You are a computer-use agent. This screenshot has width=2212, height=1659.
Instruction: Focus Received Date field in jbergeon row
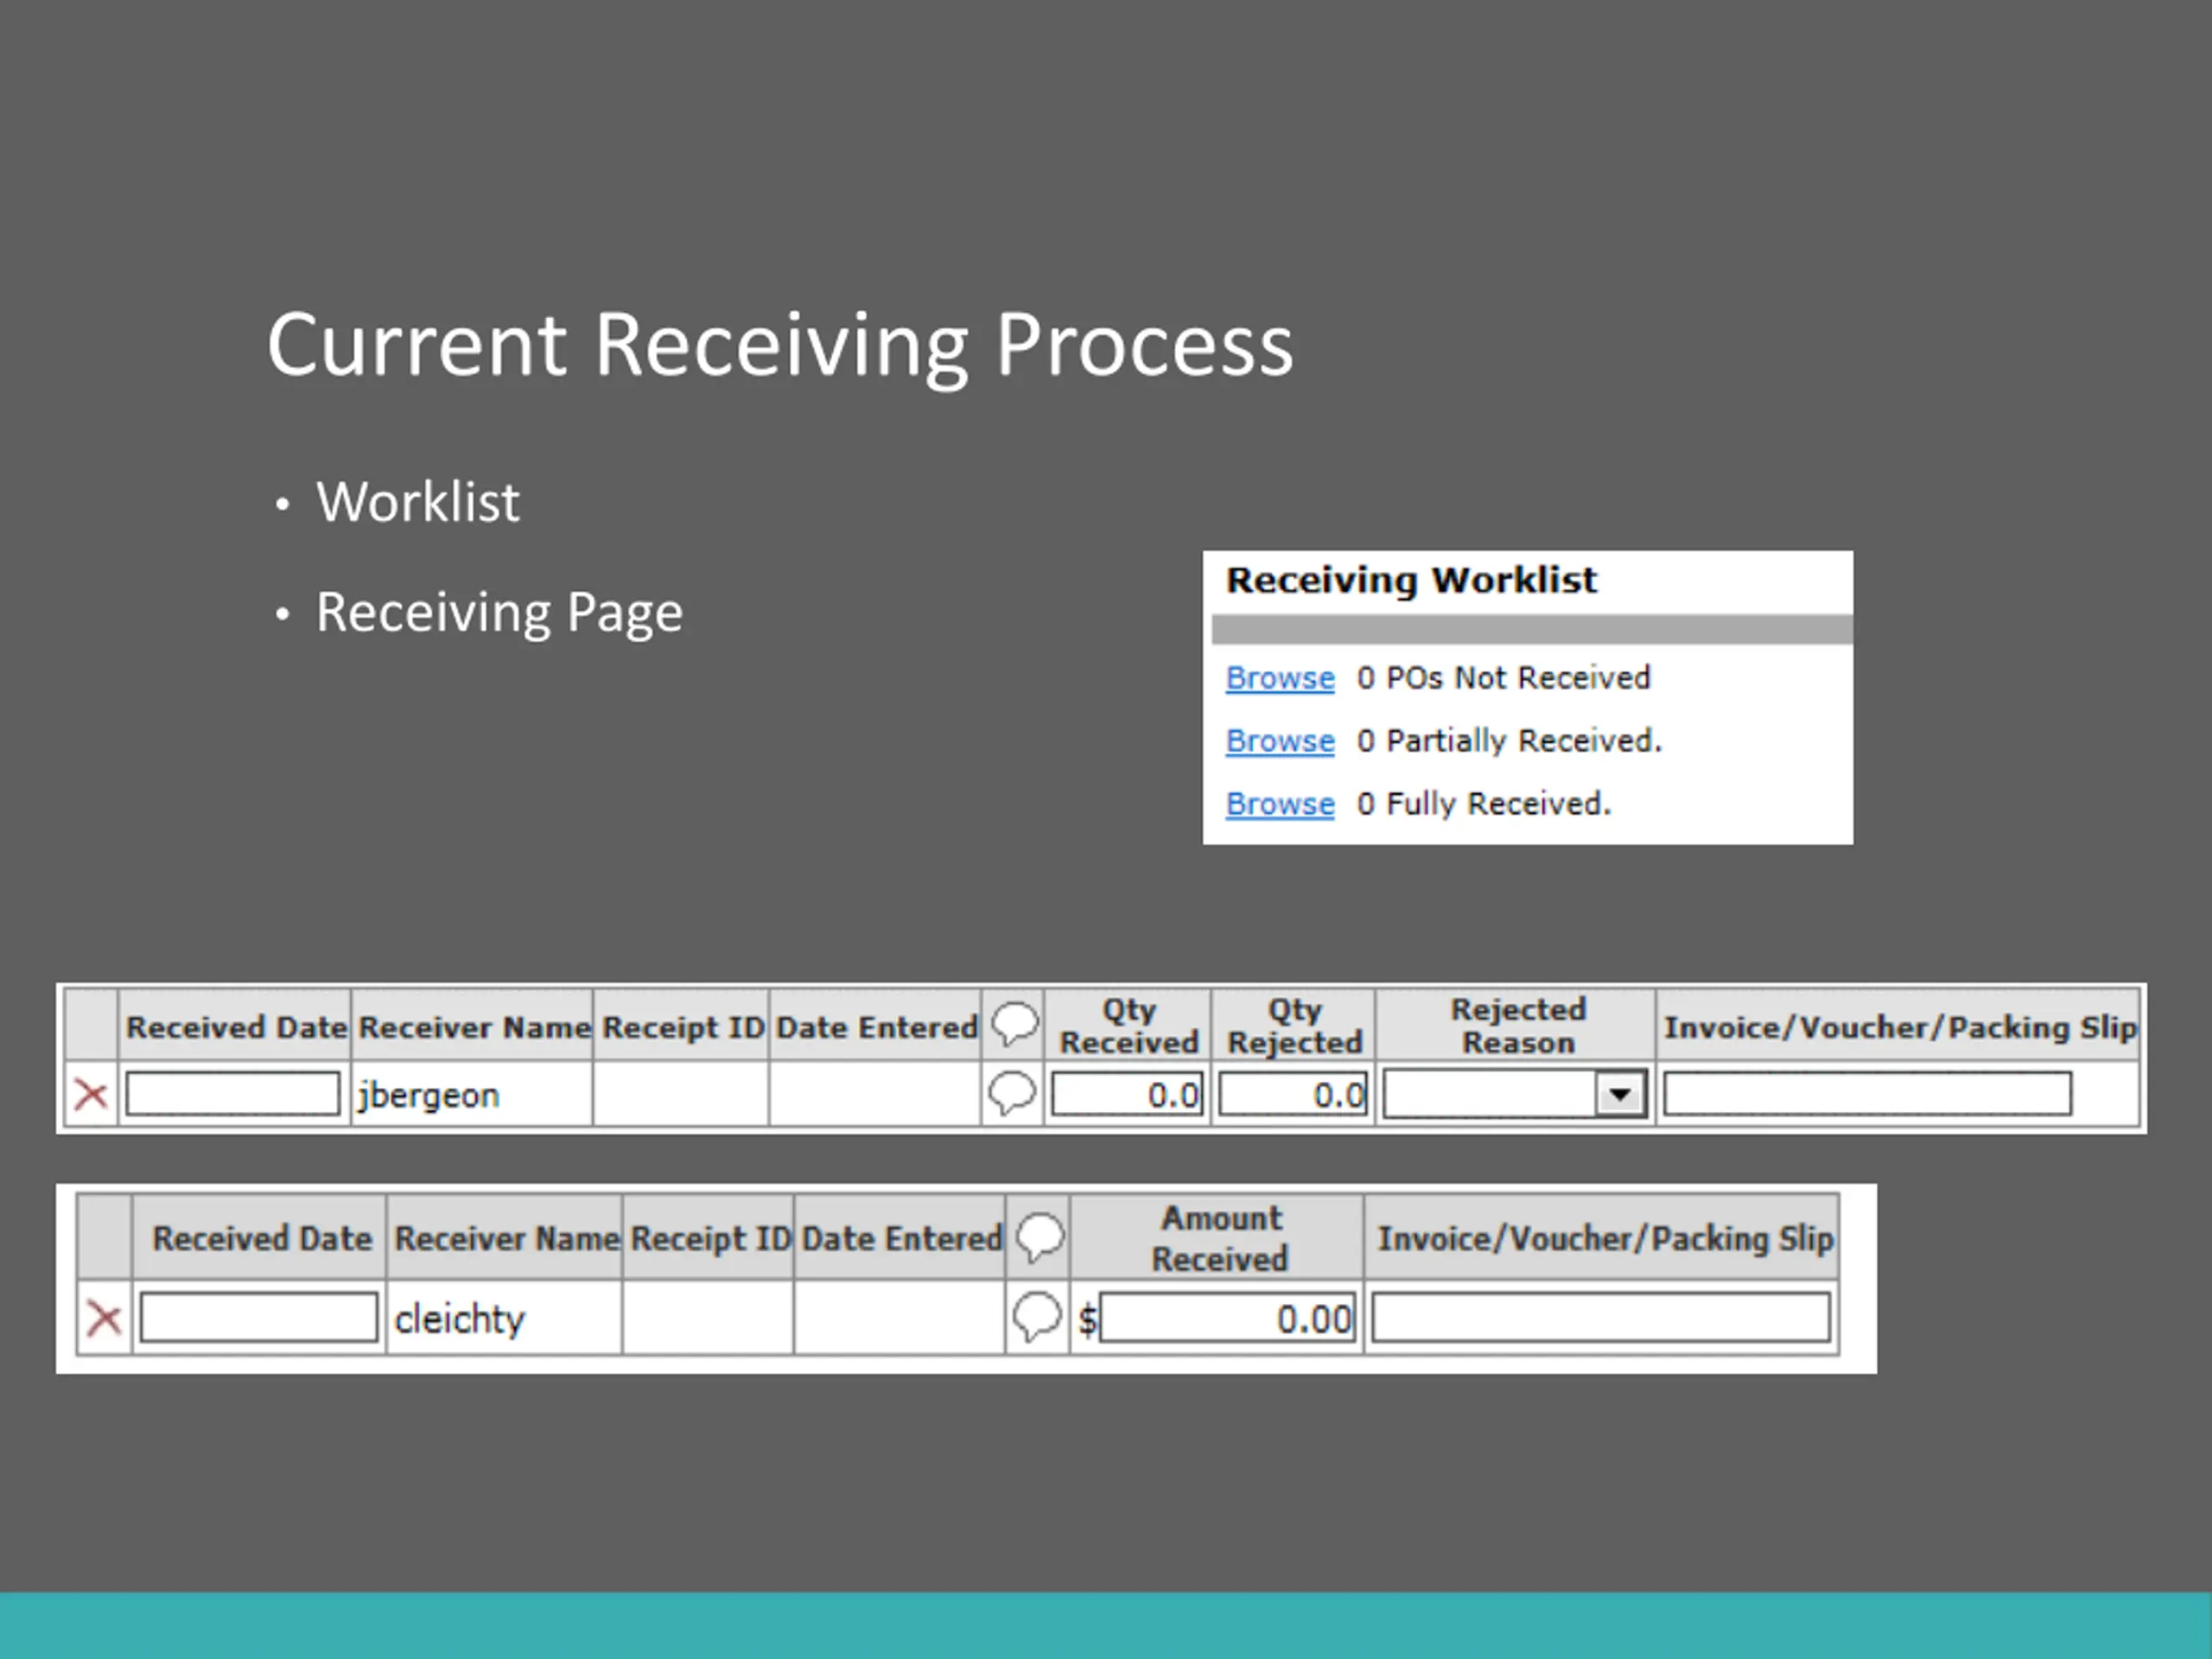coord(233,1094)
